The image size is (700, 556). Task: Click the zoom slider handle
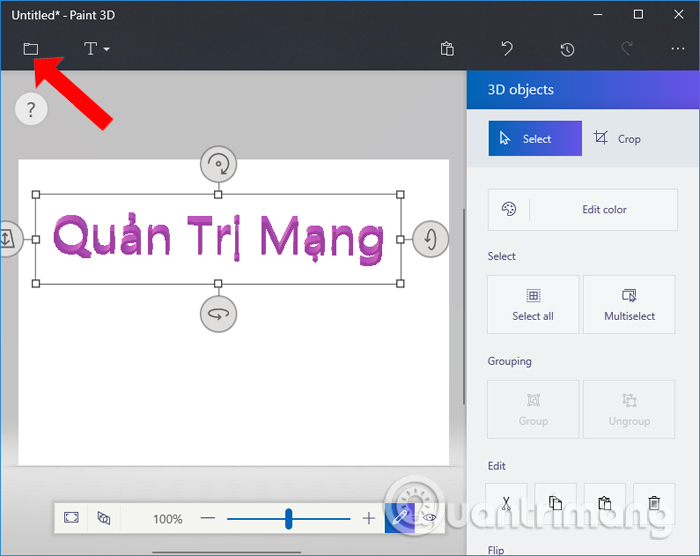(288, 518)
